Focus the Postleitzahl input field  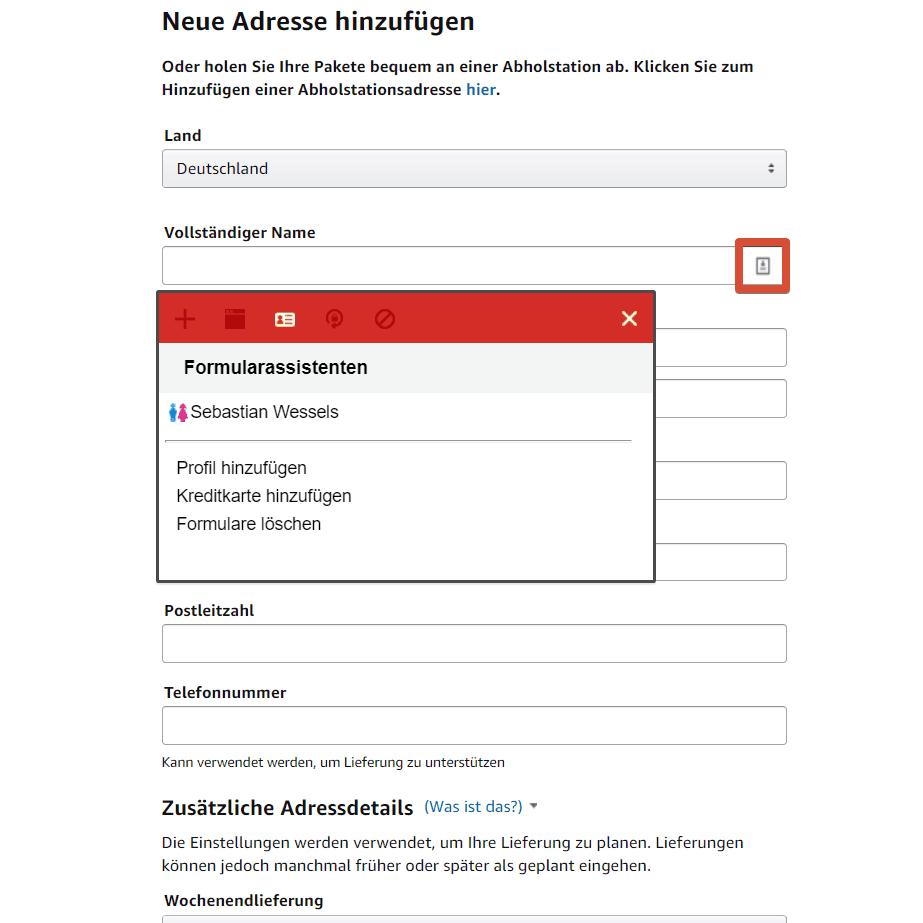point(474,643)
